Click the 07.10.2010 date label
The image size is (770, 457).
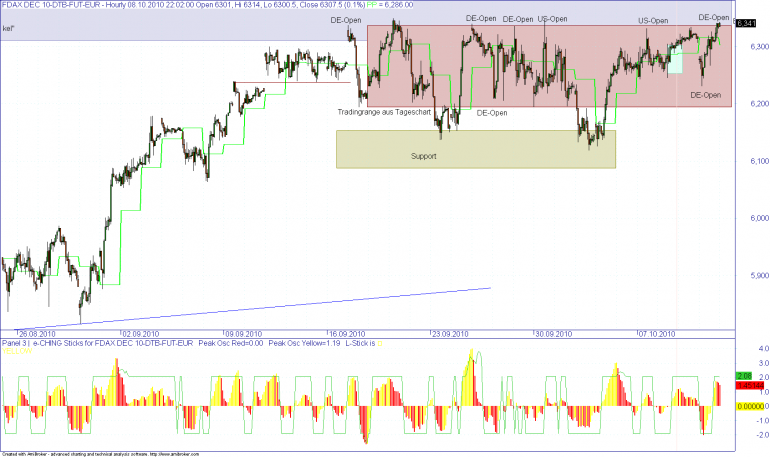pos(657,334)
